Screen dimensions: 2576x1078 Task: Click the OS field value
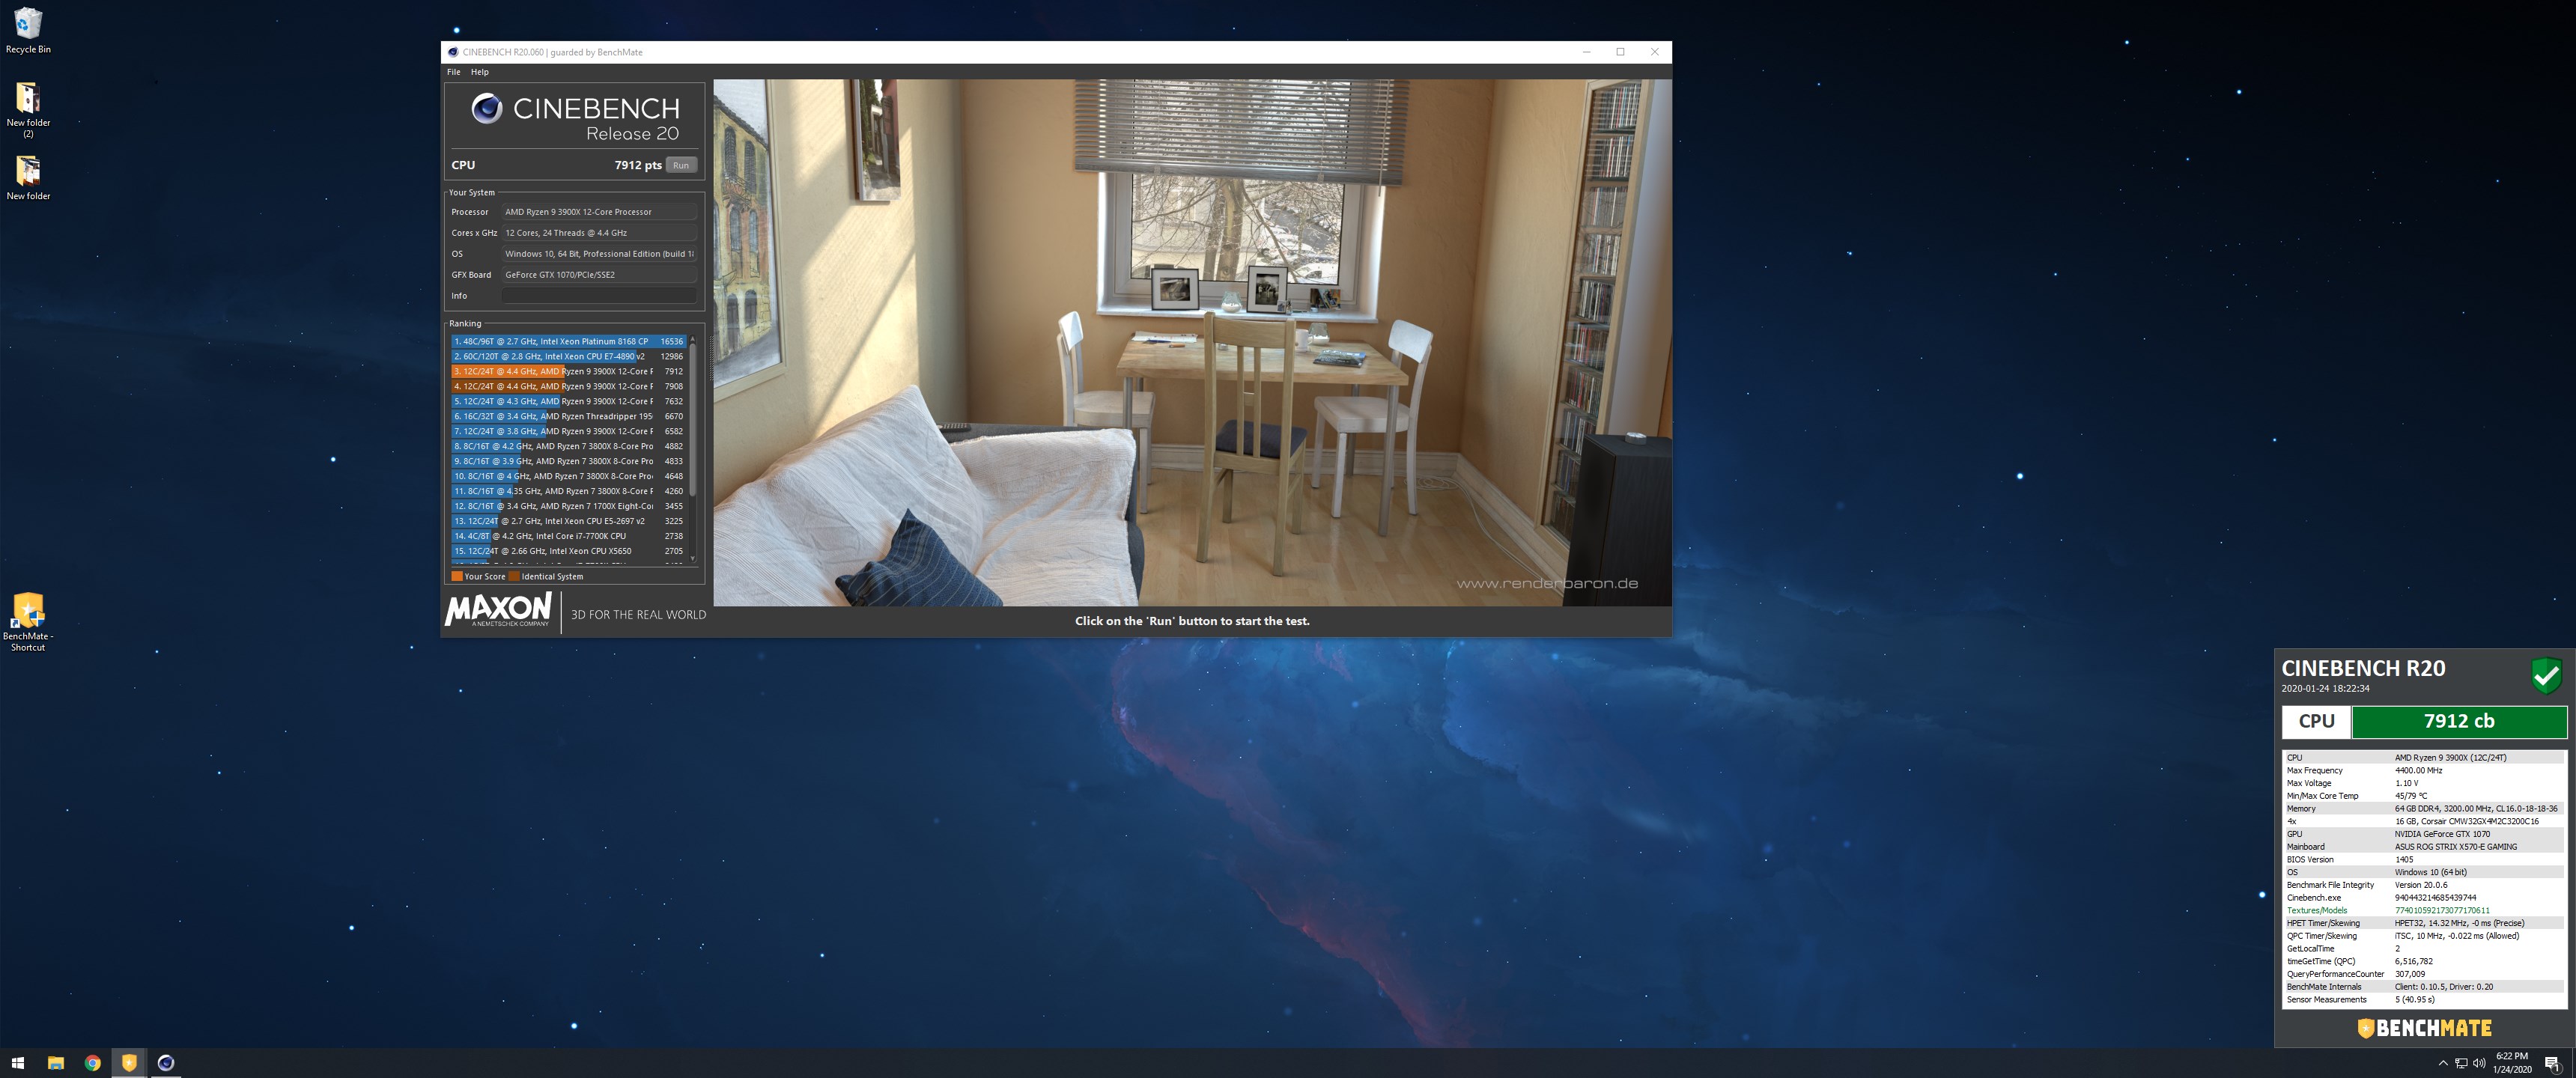(x=599, y=254)
